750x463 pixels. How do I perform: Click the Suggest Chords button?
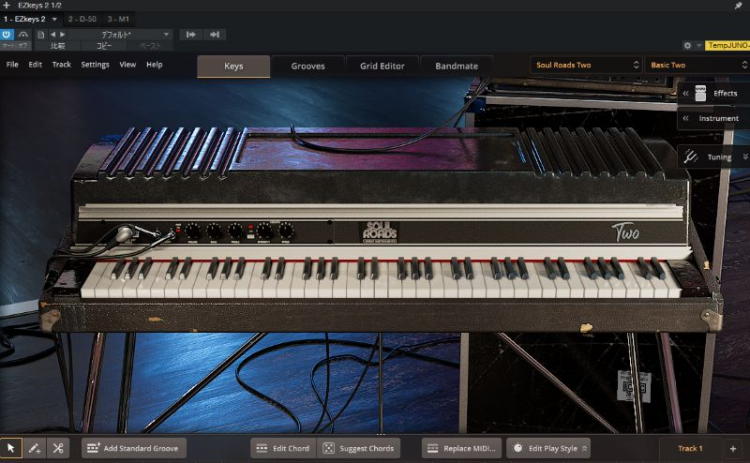click(x=359, y=449)
